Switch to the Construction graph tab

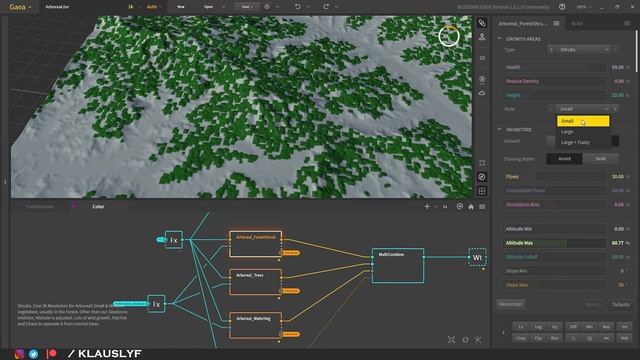40,207
